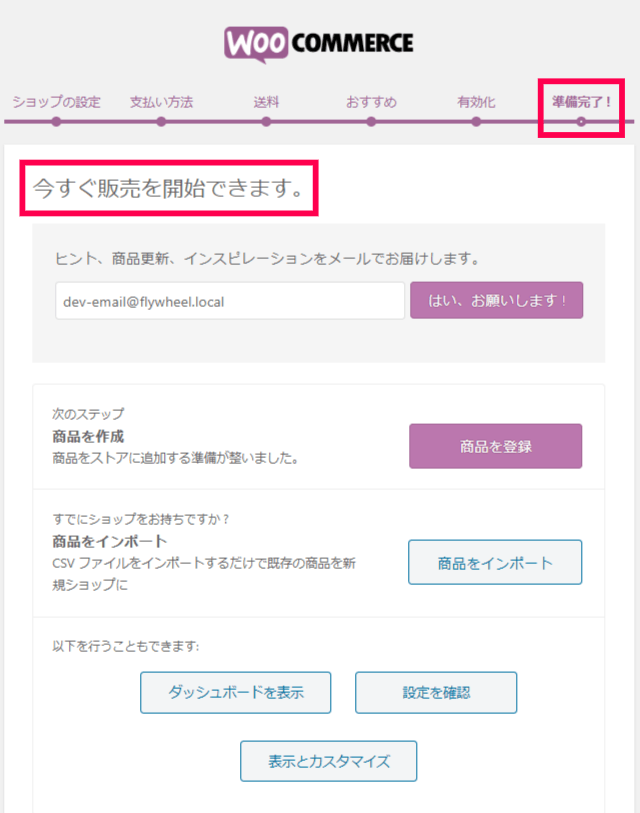Viewport: 640px width, 813px height.
Task: Click the step dot under 準備完了！
Action: point(581,122)
